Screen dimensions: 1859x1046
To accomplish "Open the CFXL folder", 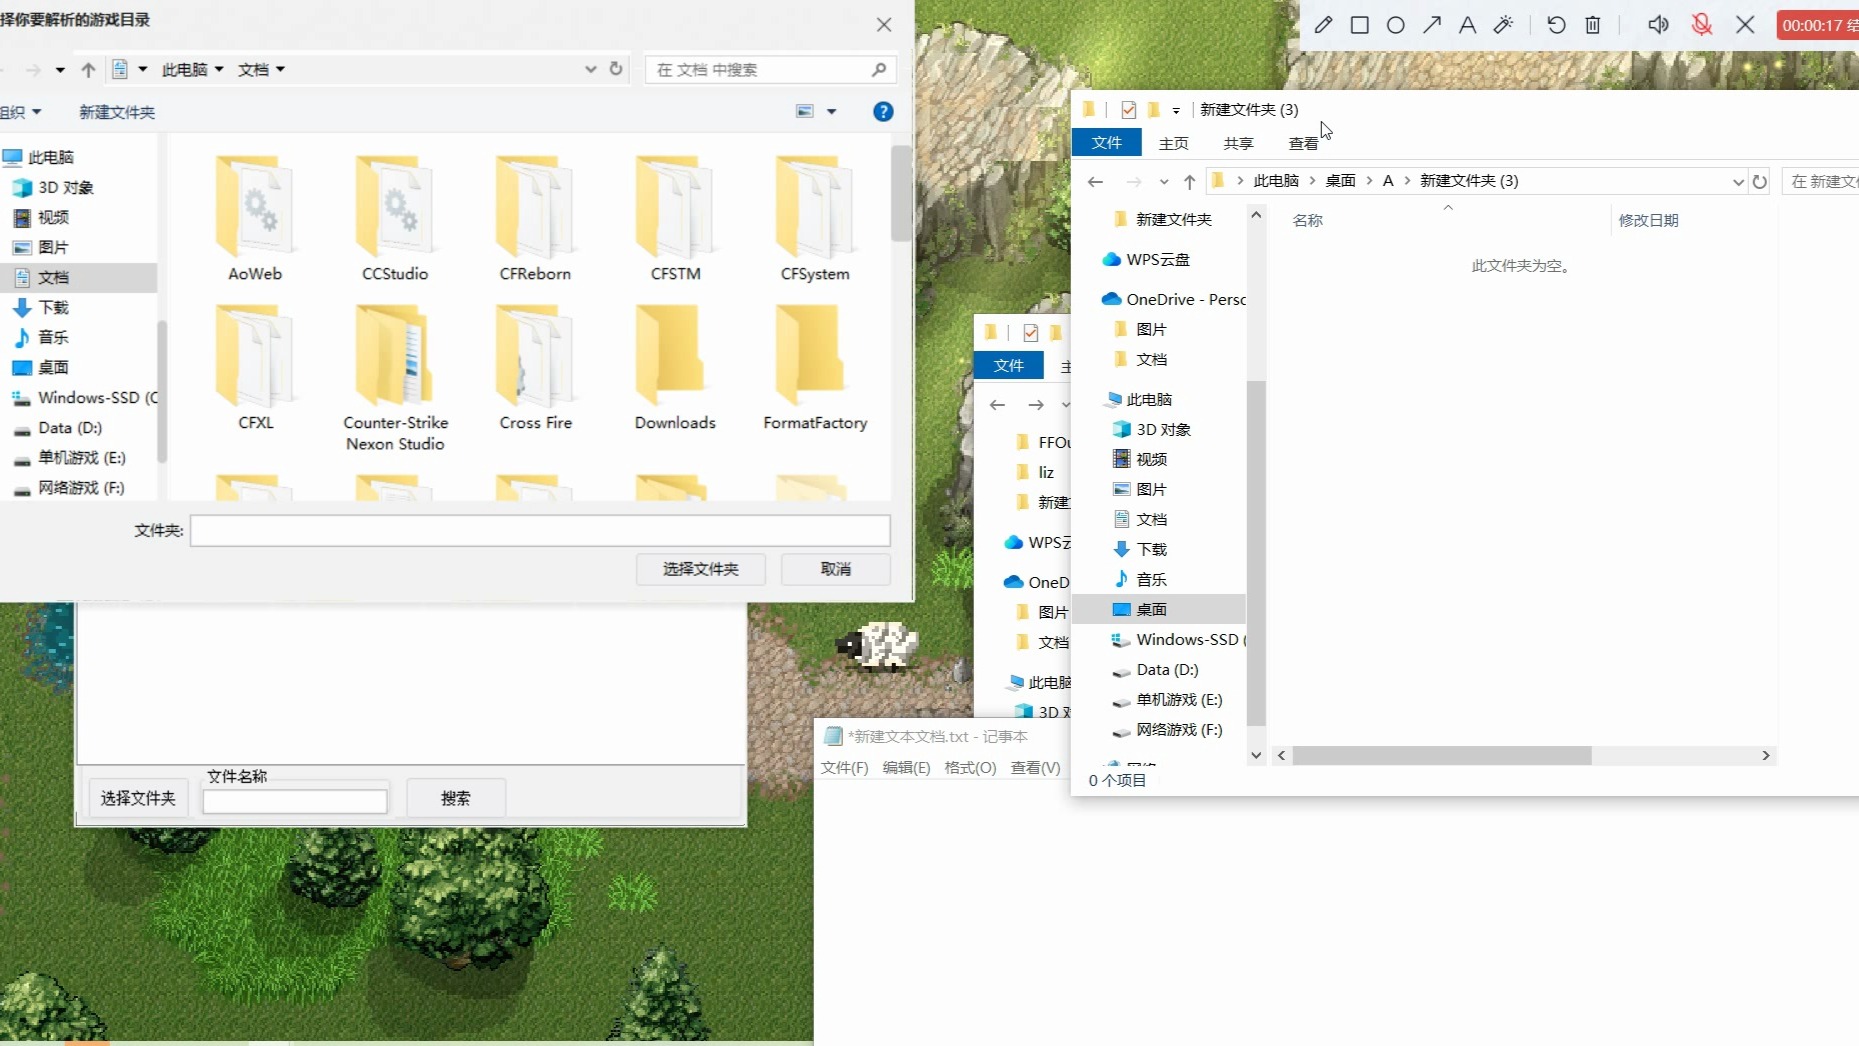I will tap(255, 368).
